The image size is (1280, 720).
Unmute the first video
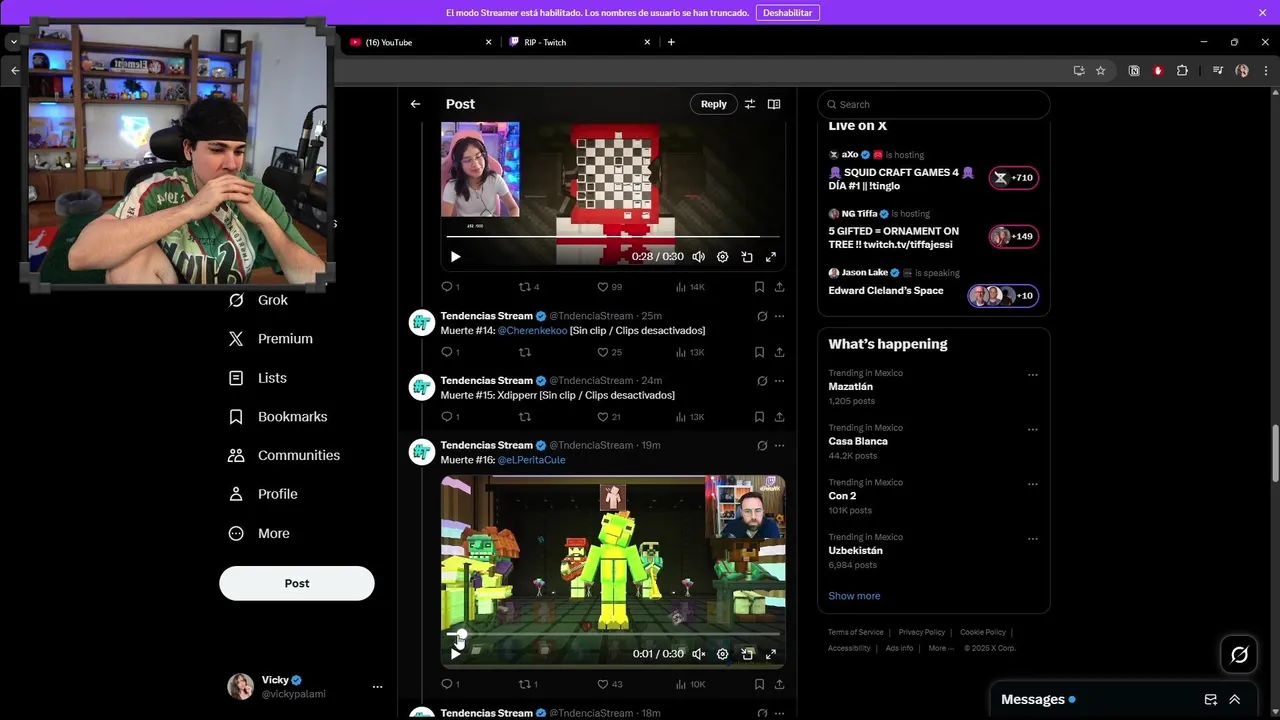(699, 257)
